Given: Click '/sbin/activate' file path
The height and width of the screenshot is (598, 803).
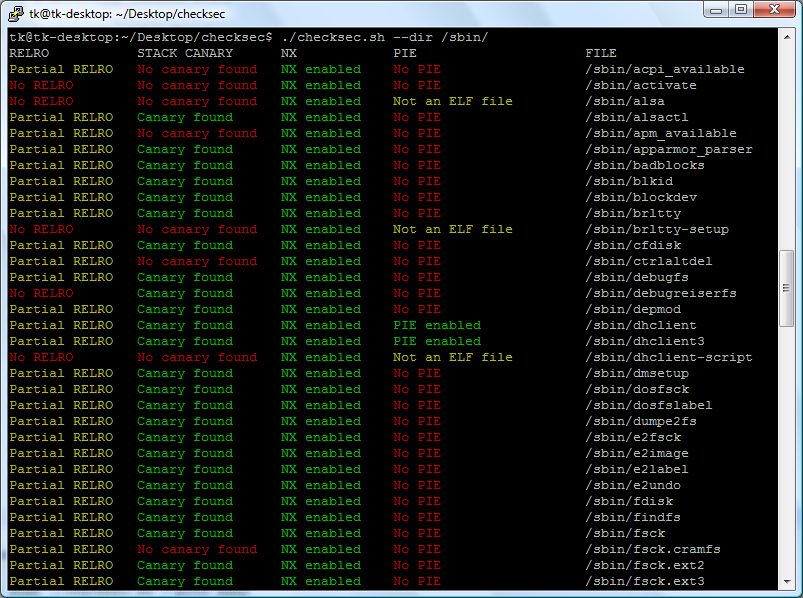Looking at the screenshot, I should [641, 85].
